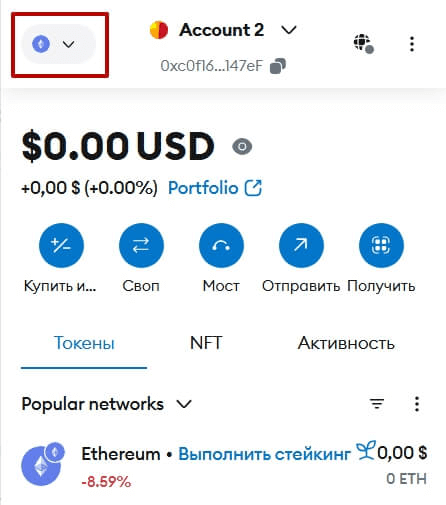Copy the 0xc0f16...147eF wallet address
Viewport: 446px width, 505px height.
(278, 66)
